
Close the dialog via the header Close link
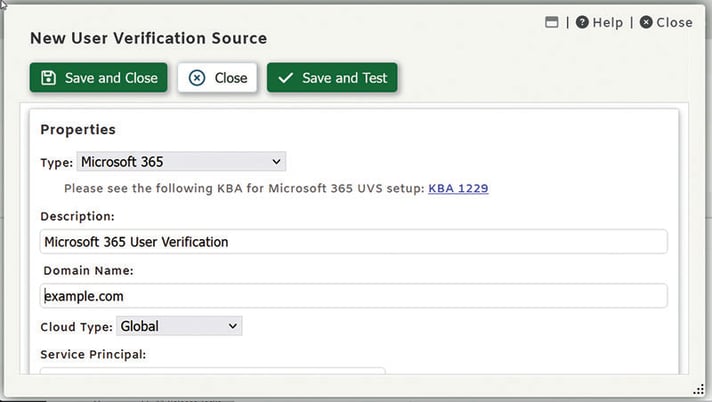pos(666,22)
